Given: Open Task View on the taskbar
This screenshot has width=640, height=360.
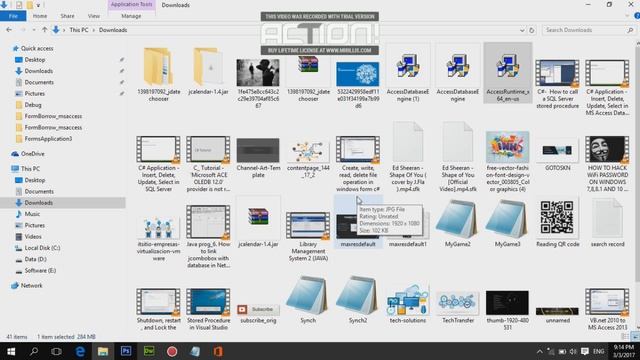Looking at the screenshot, I should click(57, 351).
